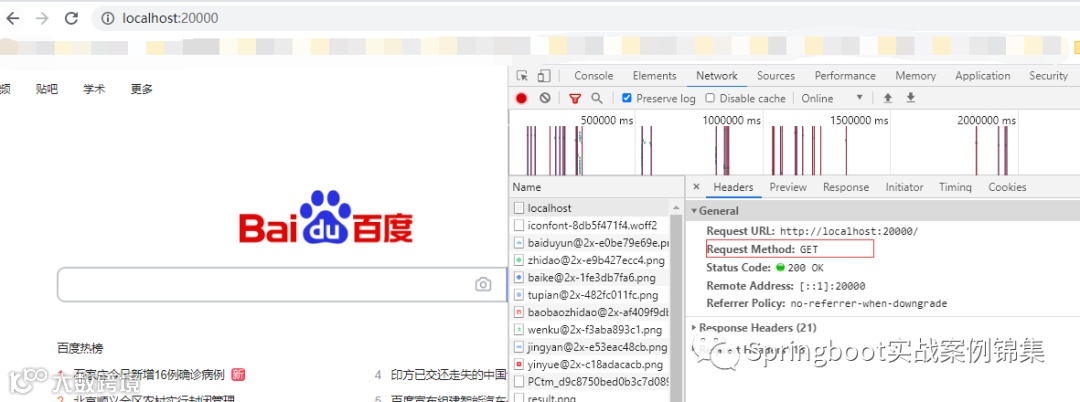Screen dimensions: 1080x402
Task: Select the Response sub-tab
Action: [x=846, y=187]
